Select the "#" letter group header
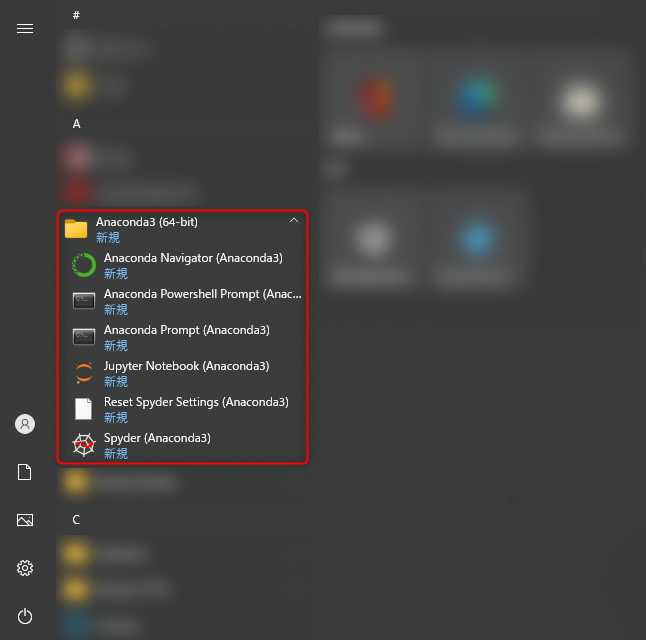646x640 pixels. pyautogui.click(x=77, y=15)
